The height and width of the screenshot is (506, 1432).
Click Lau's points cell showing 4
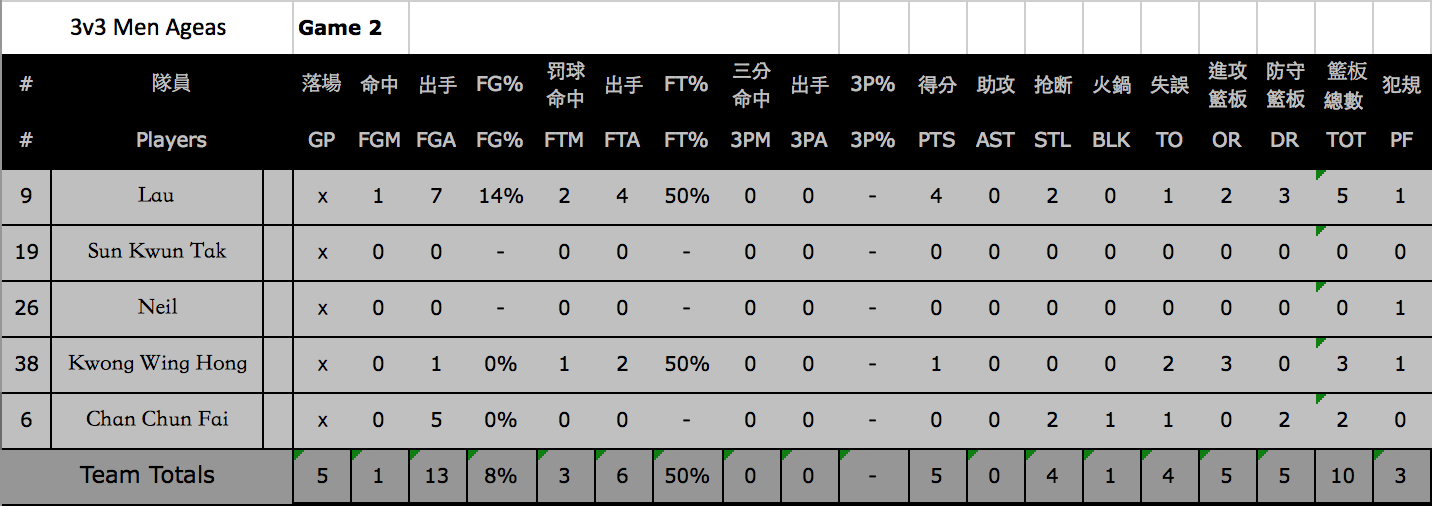(936, 197)
